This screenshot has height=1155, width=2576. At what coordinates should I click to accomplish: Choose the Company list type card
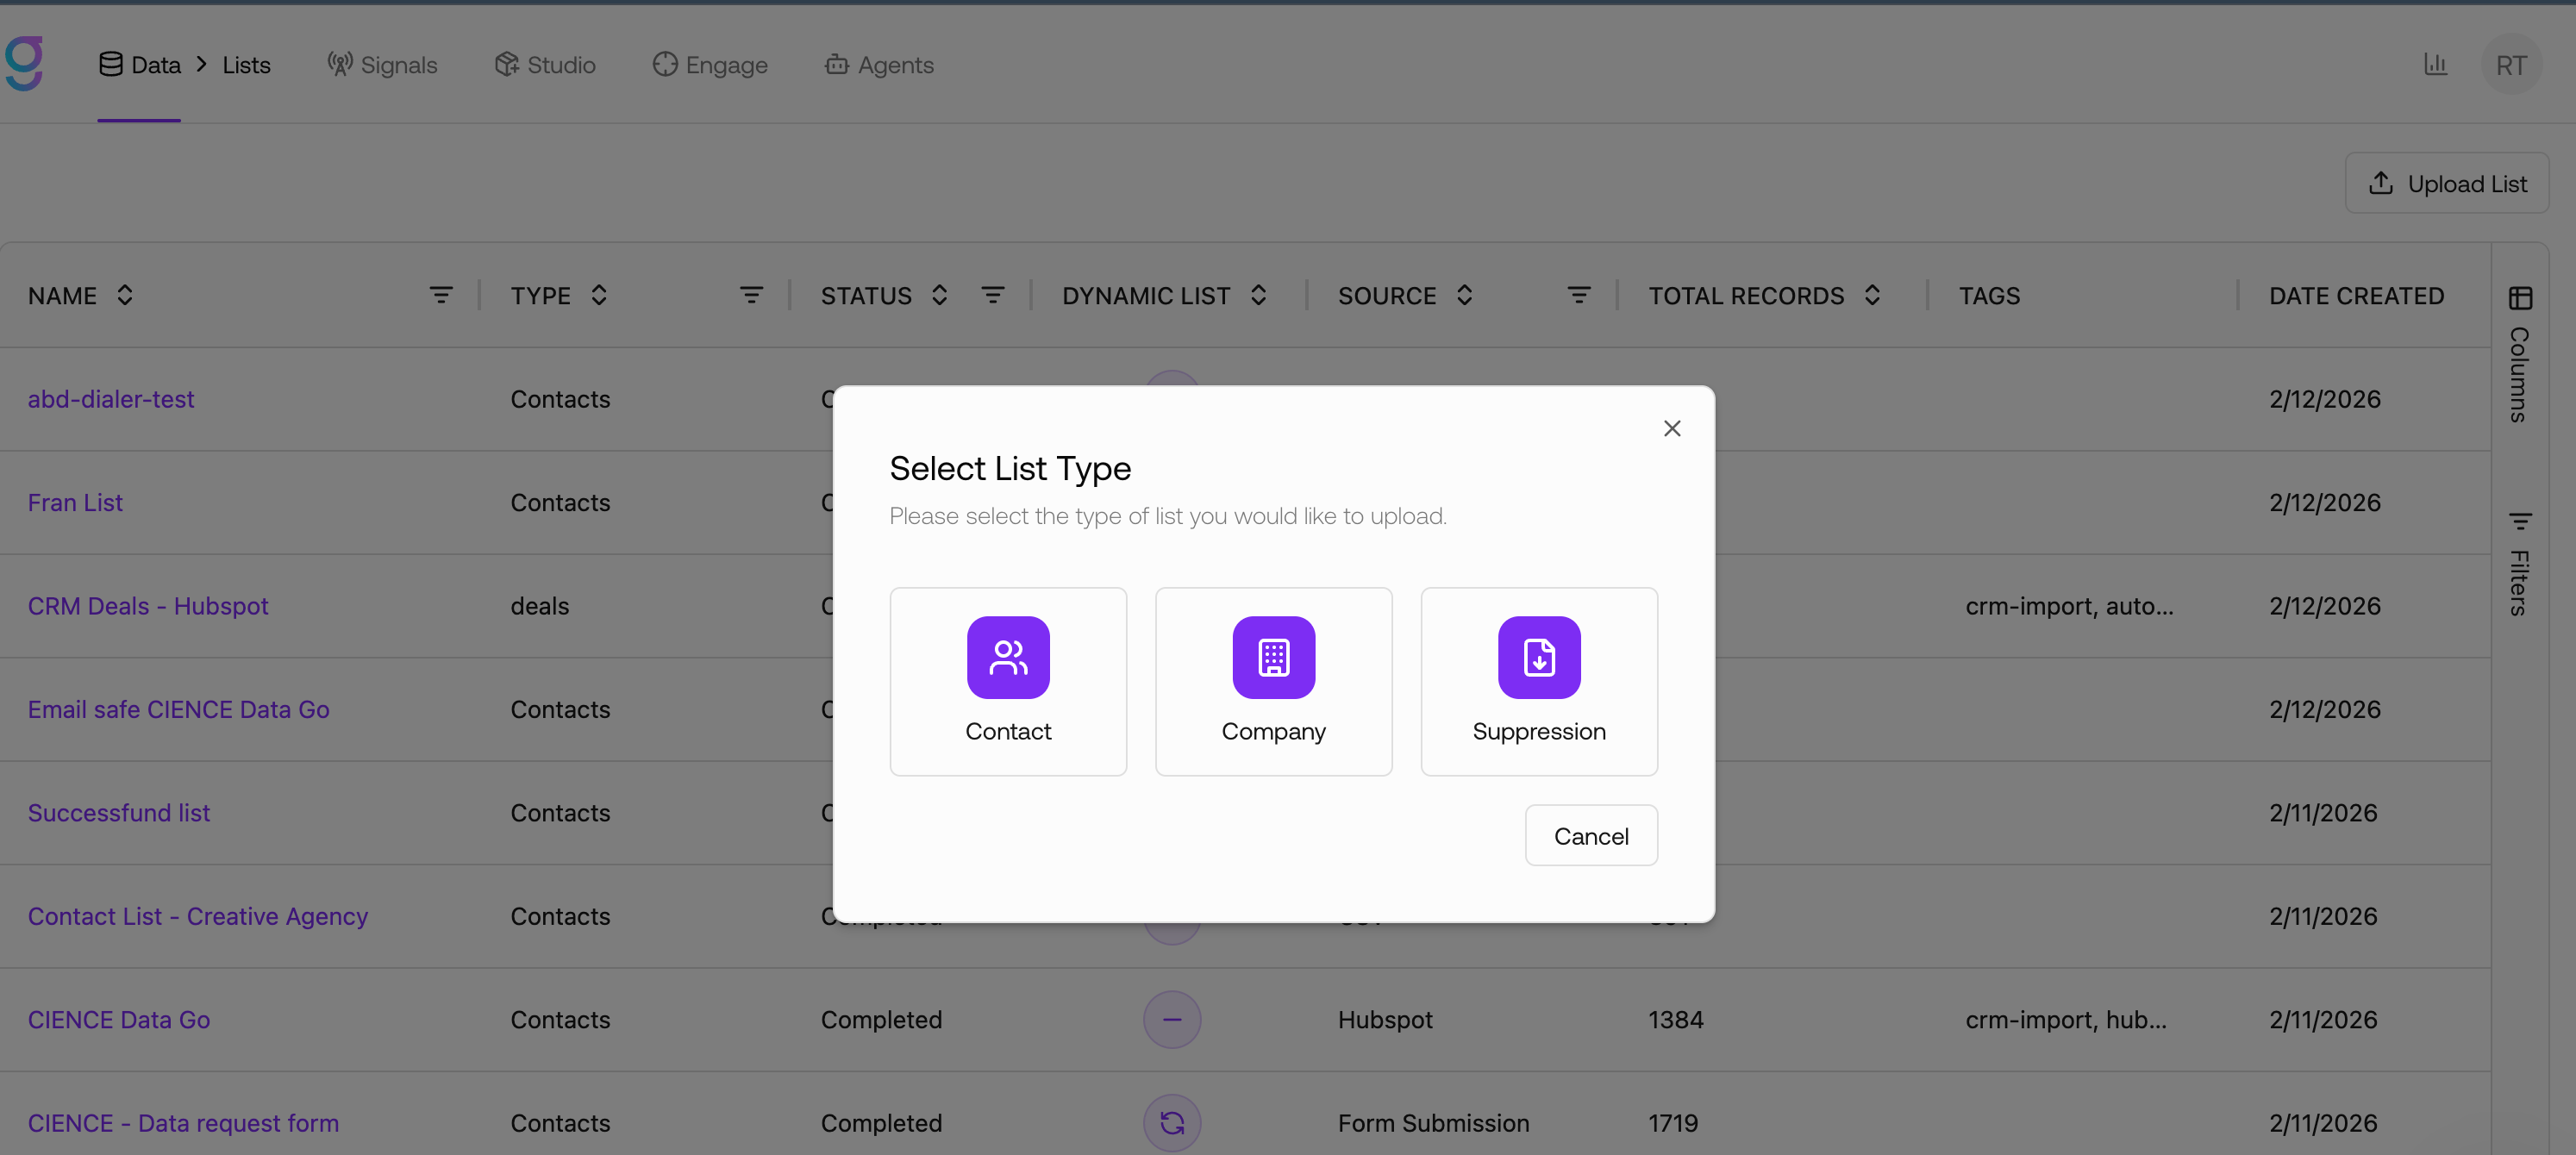(1273, 681)
